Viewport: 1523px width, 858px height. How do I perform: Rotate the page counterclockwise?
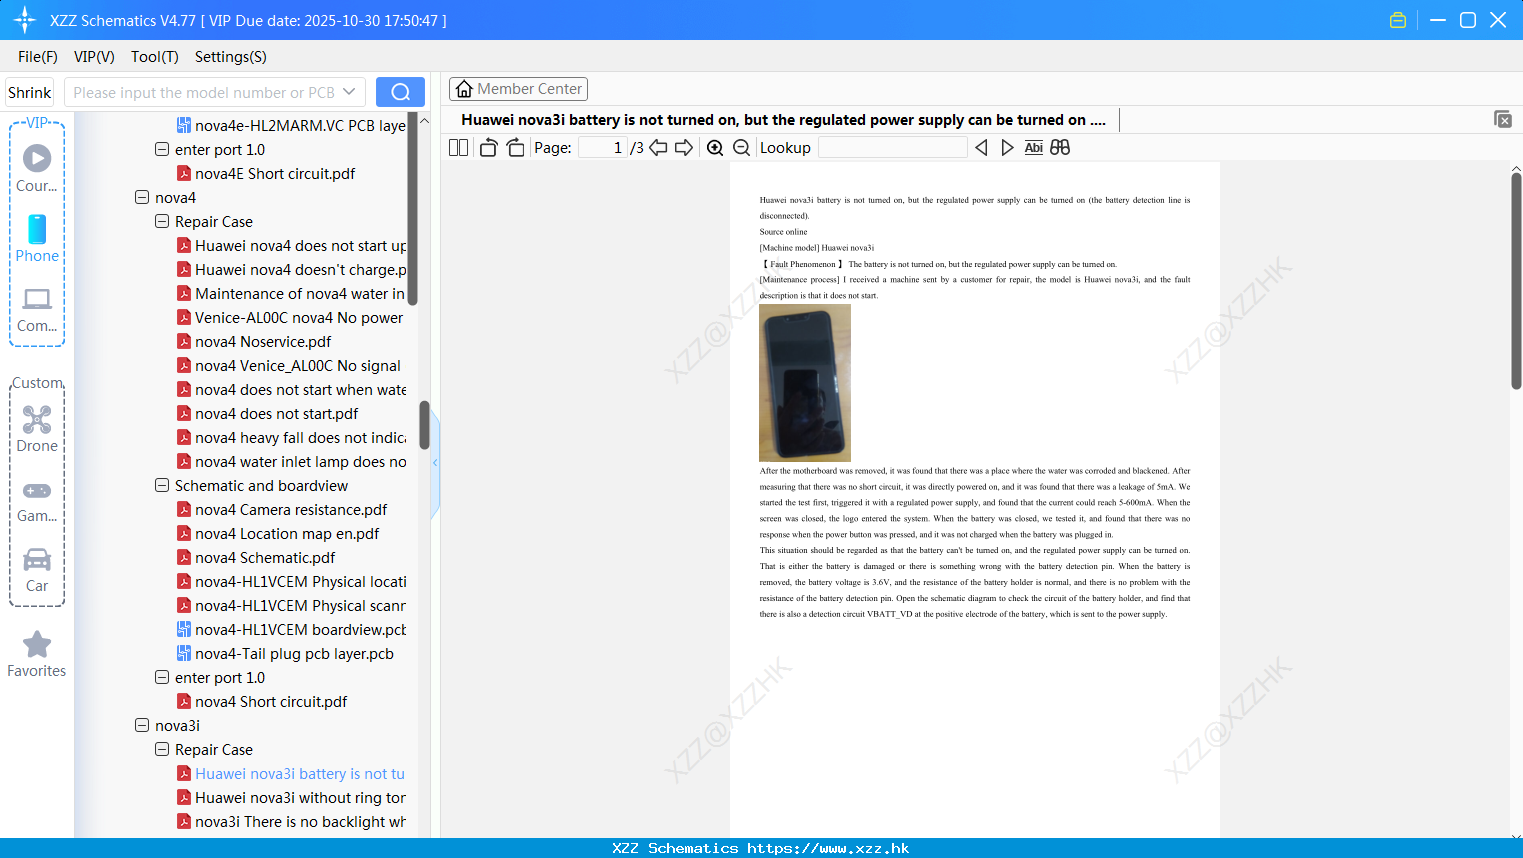click(488, 147)
